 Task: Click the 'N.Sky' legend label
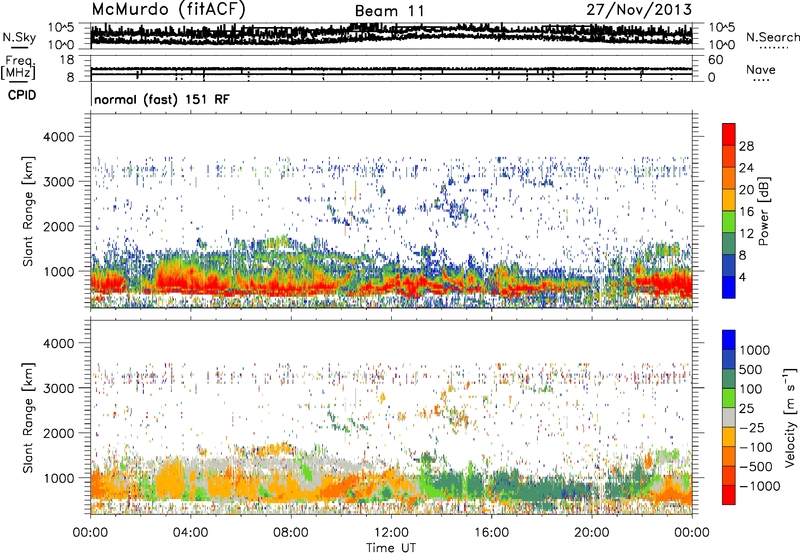click(x=19, y=37)
